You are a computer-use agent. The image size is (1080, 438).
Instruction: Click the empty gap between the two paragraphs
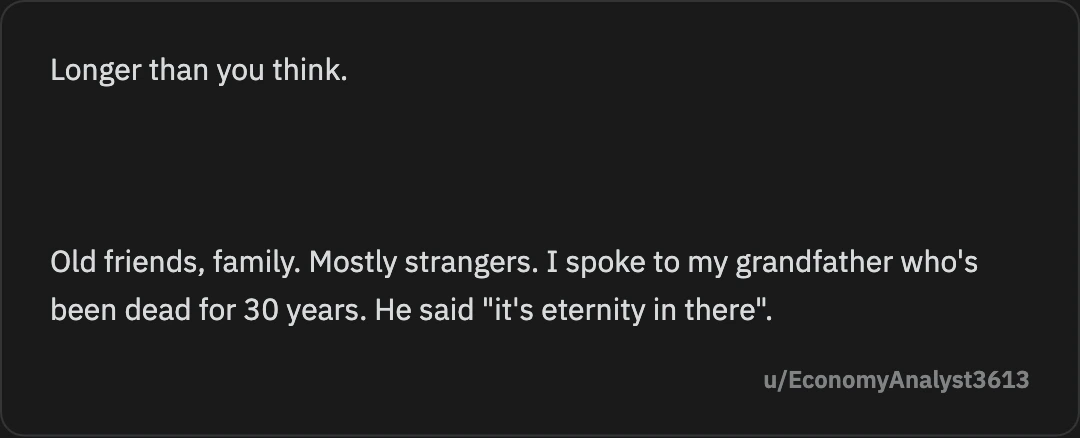[x=540, y=166]
